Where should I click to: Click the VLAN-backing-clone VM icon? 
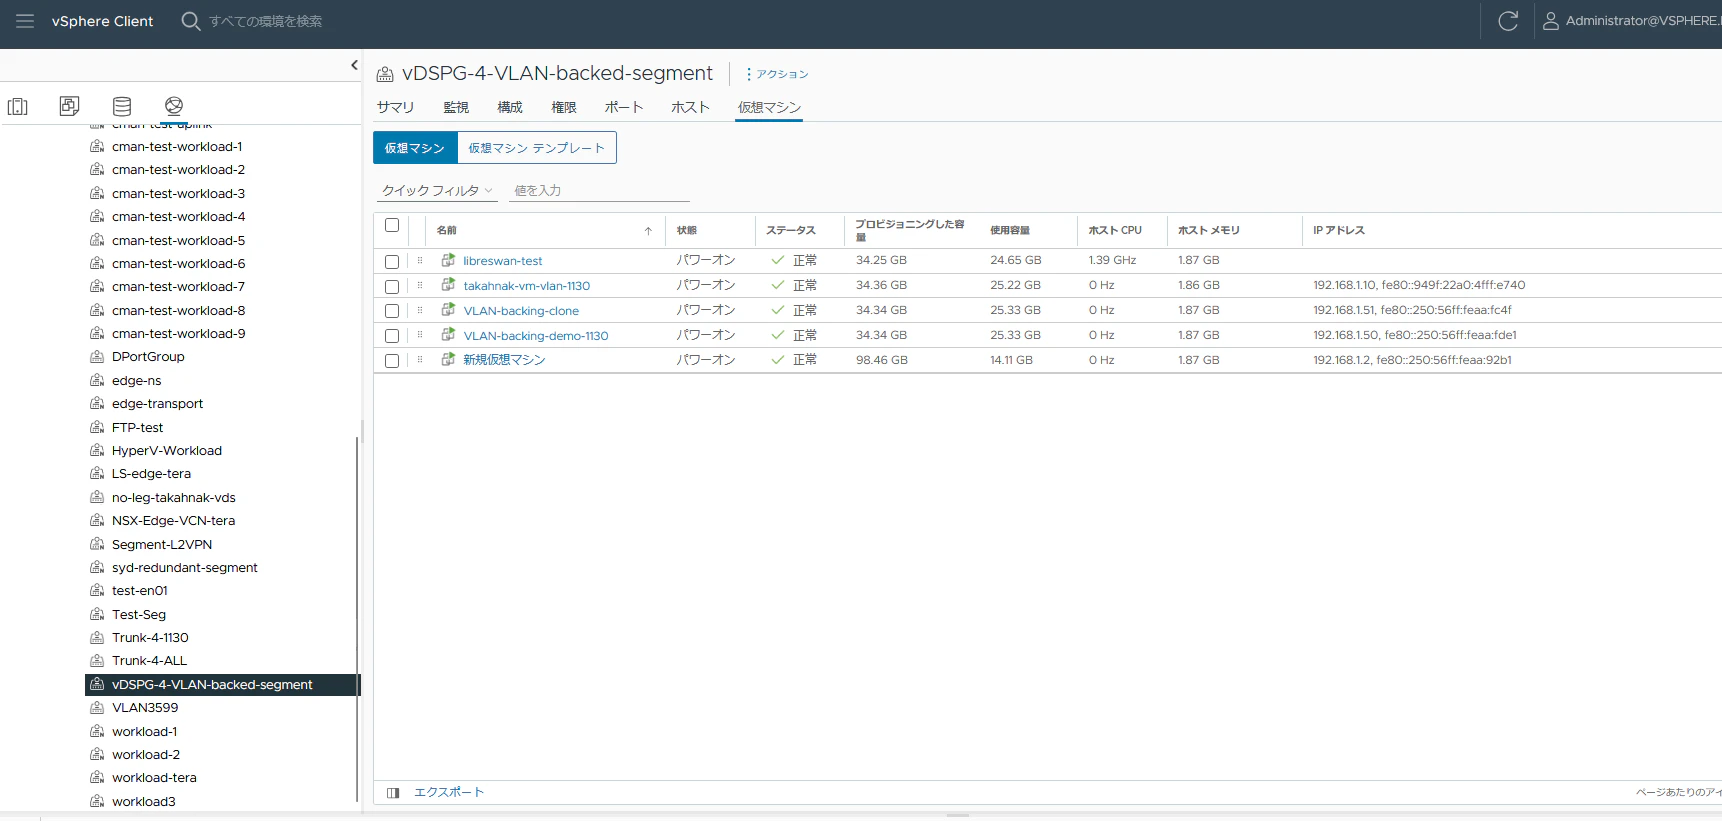click(x=448, y=310)
